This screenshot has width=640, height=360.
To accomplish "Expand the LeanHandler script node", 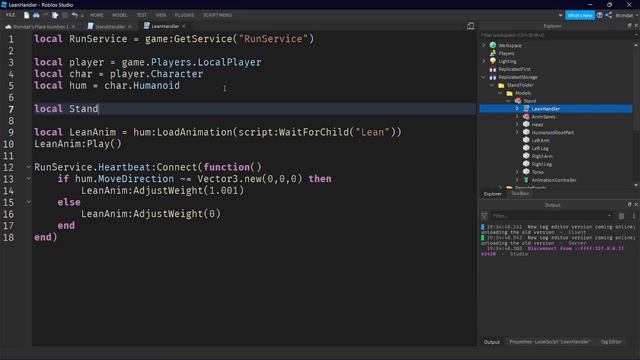I will pyautogui.click(x=517, y=109).
